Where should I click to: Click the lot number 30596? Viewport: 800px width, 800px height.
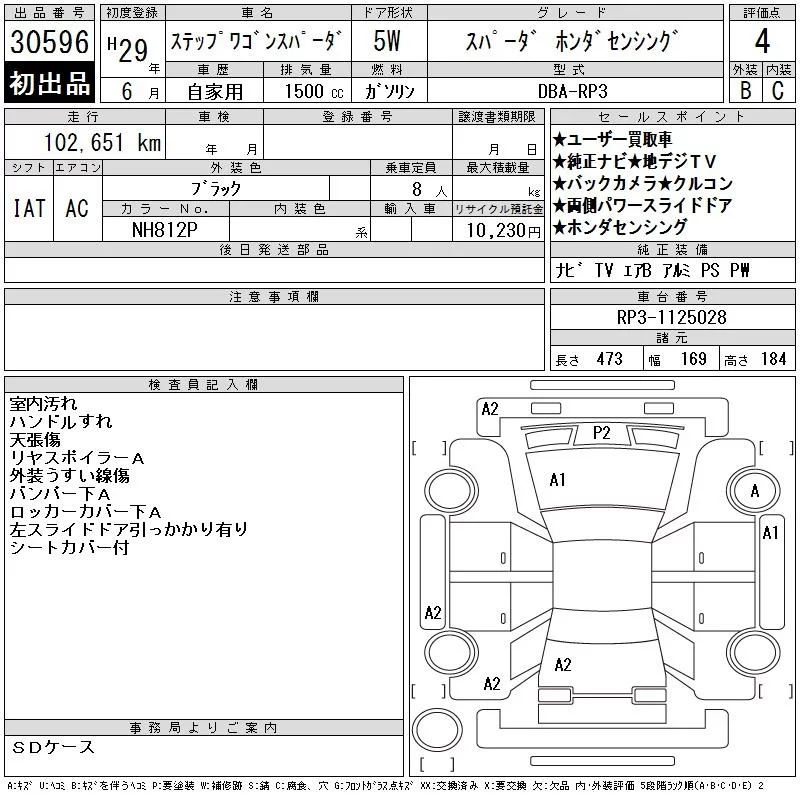click(x=49, y=42)
